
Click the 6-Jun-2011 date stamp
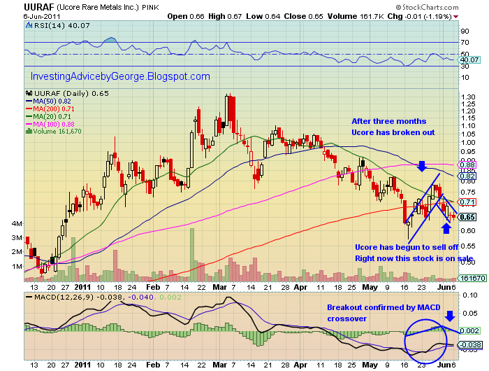pyautogui.click(x=42, y=16)
